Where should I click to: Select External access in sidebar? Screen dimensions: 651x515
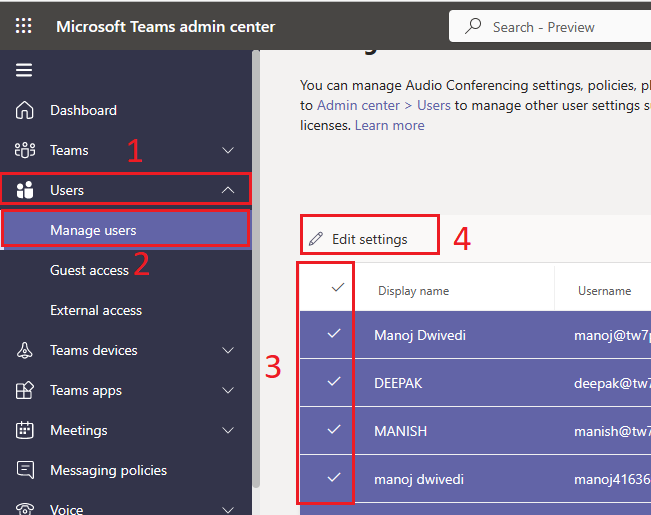pyautogui.click(x=96, y=310)
